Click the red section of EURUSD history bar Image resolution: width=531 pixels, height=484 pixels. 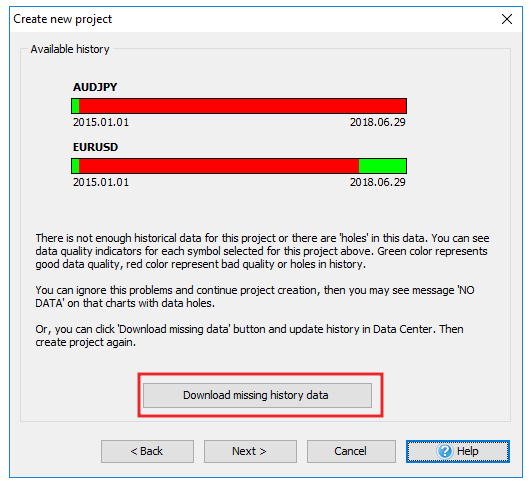click(x=219, y=166)
